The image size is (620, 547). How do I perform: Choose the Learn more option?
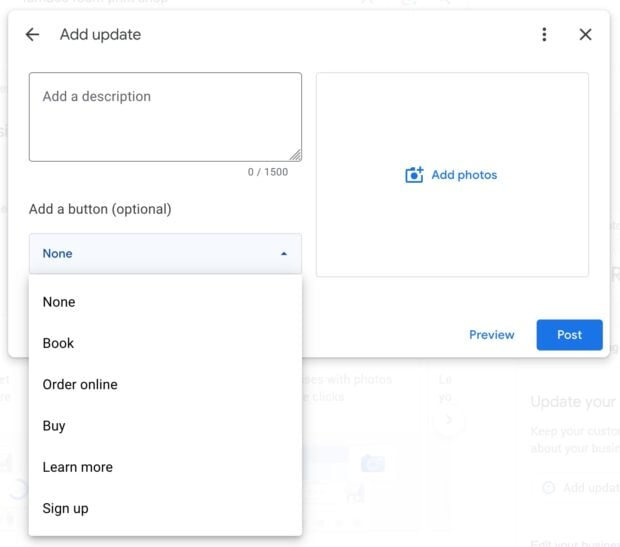[77, 467]
